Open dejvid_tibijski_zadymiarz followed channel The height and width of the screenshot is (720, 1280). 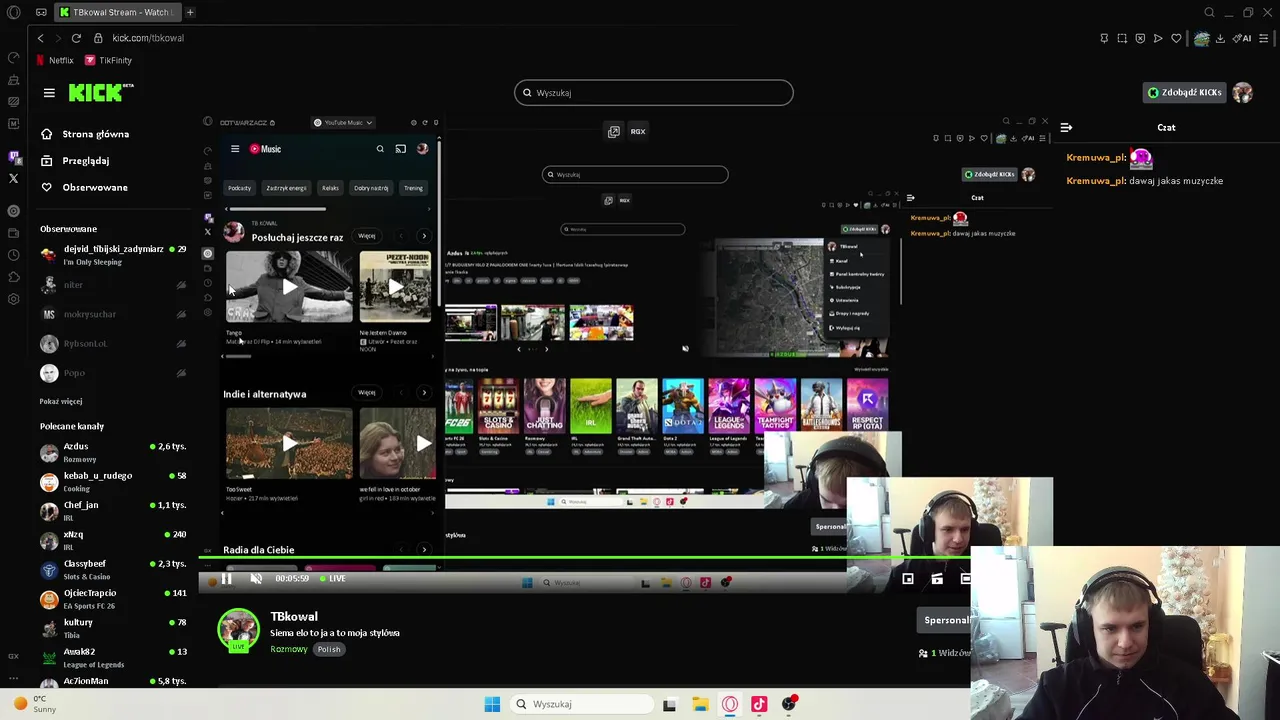coord(113,255)
